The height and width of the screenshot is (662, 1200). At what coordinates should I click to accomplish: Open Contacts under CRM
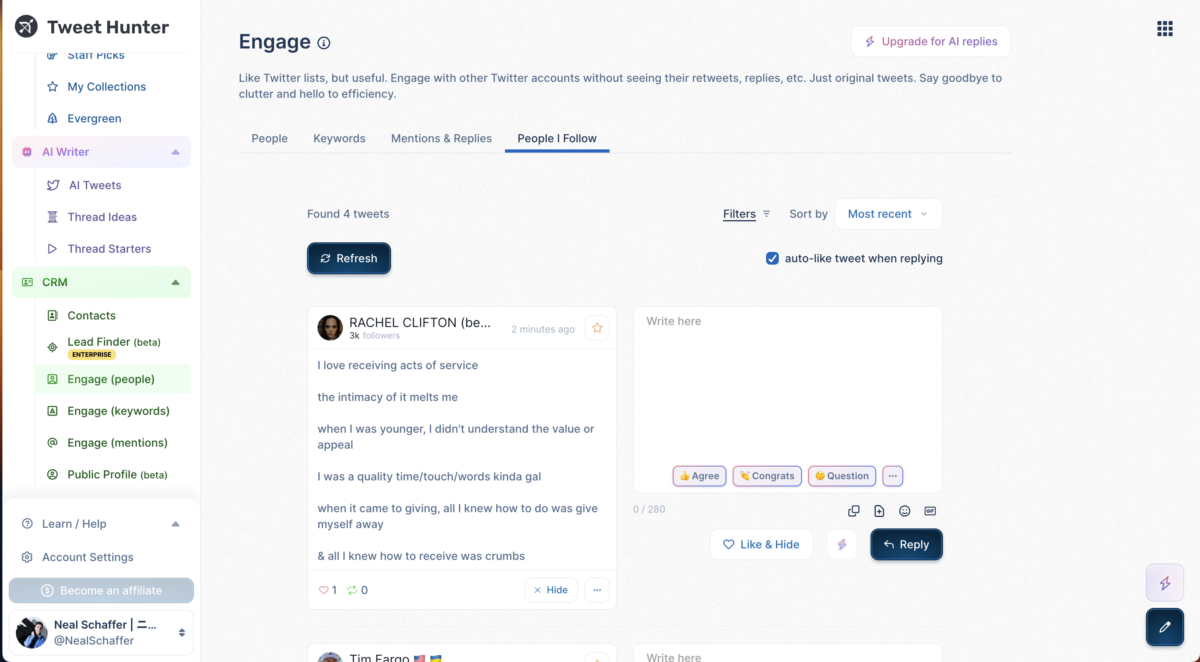coord(91,315)
